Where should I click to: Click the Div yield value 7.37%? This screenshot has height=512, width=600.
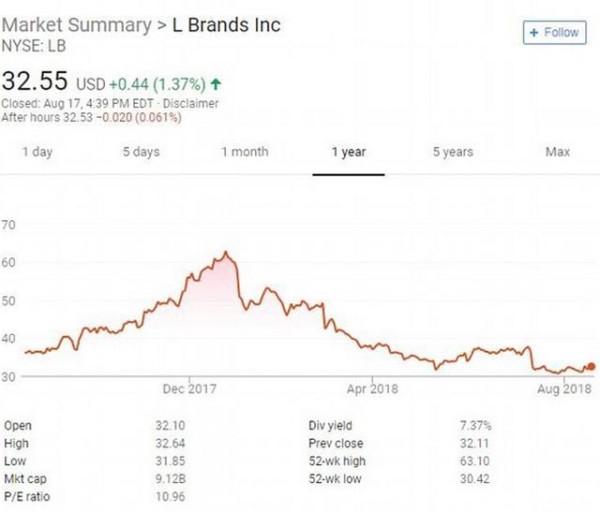(x=475, y=426)
